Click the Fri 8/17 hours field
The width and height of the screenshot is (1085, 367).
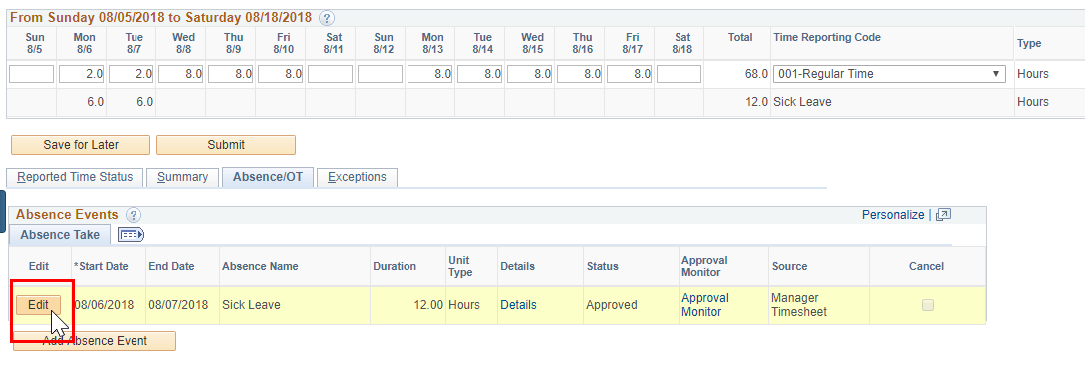[629, 73]
